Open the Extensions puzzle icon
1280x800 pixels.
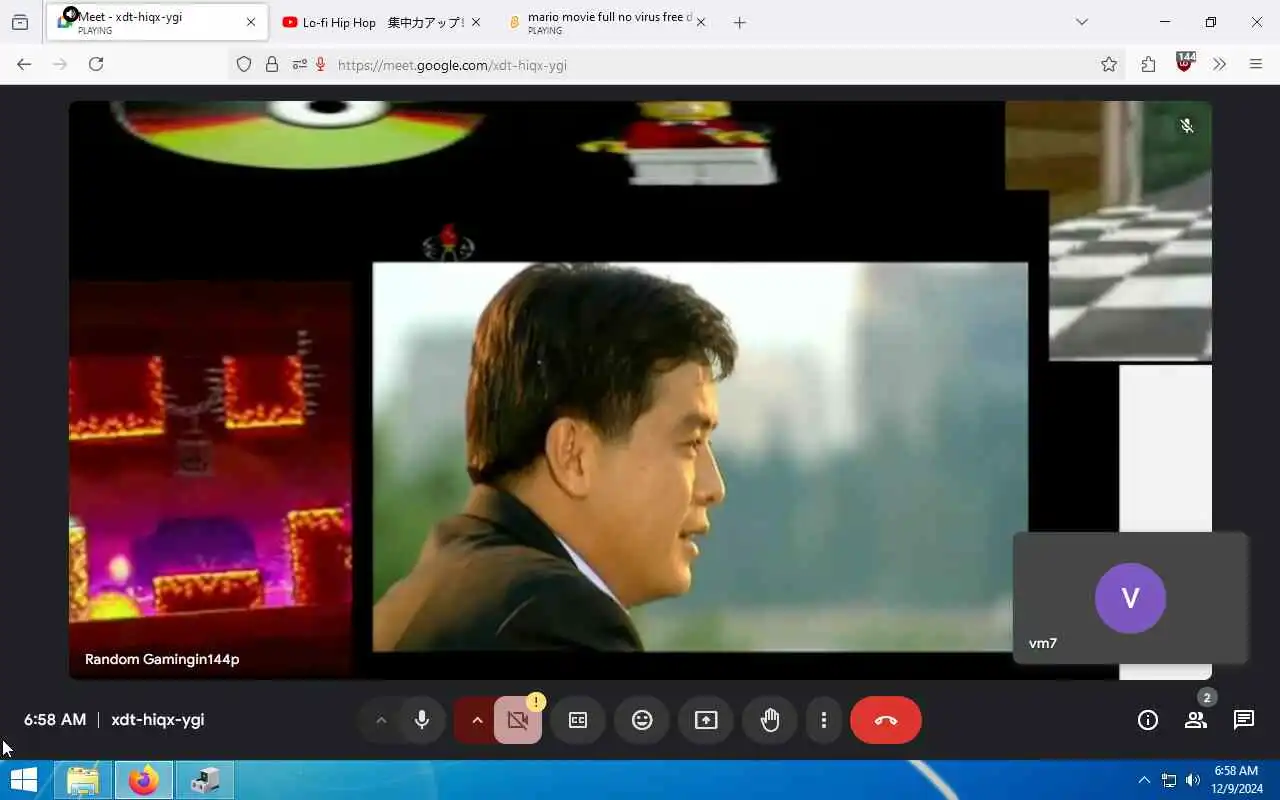coord(1148,64)
